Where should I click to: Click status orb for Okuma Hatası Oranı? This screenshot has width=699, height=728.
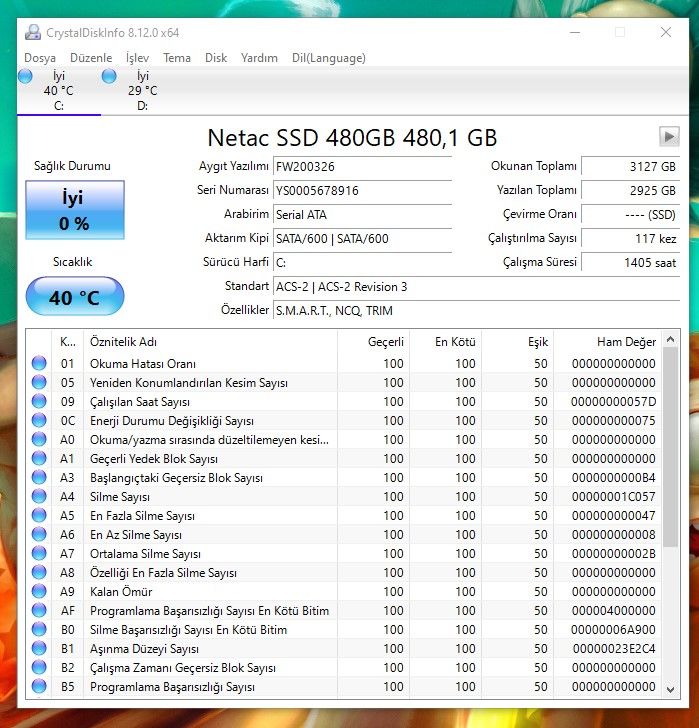[x=39, y=363]
